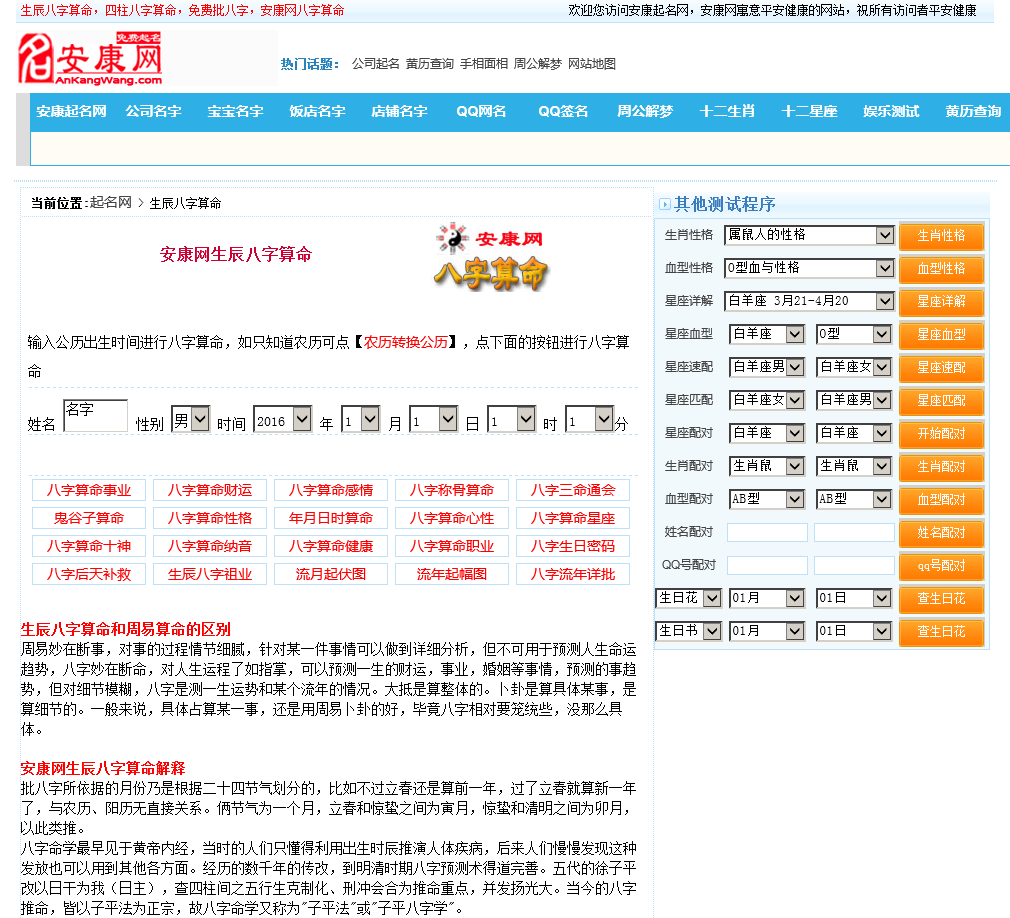Click the 其他测试程序 heading arrow icon
Image resolution: width=1010 pixels, height=918 pixels.
[665, 204]
